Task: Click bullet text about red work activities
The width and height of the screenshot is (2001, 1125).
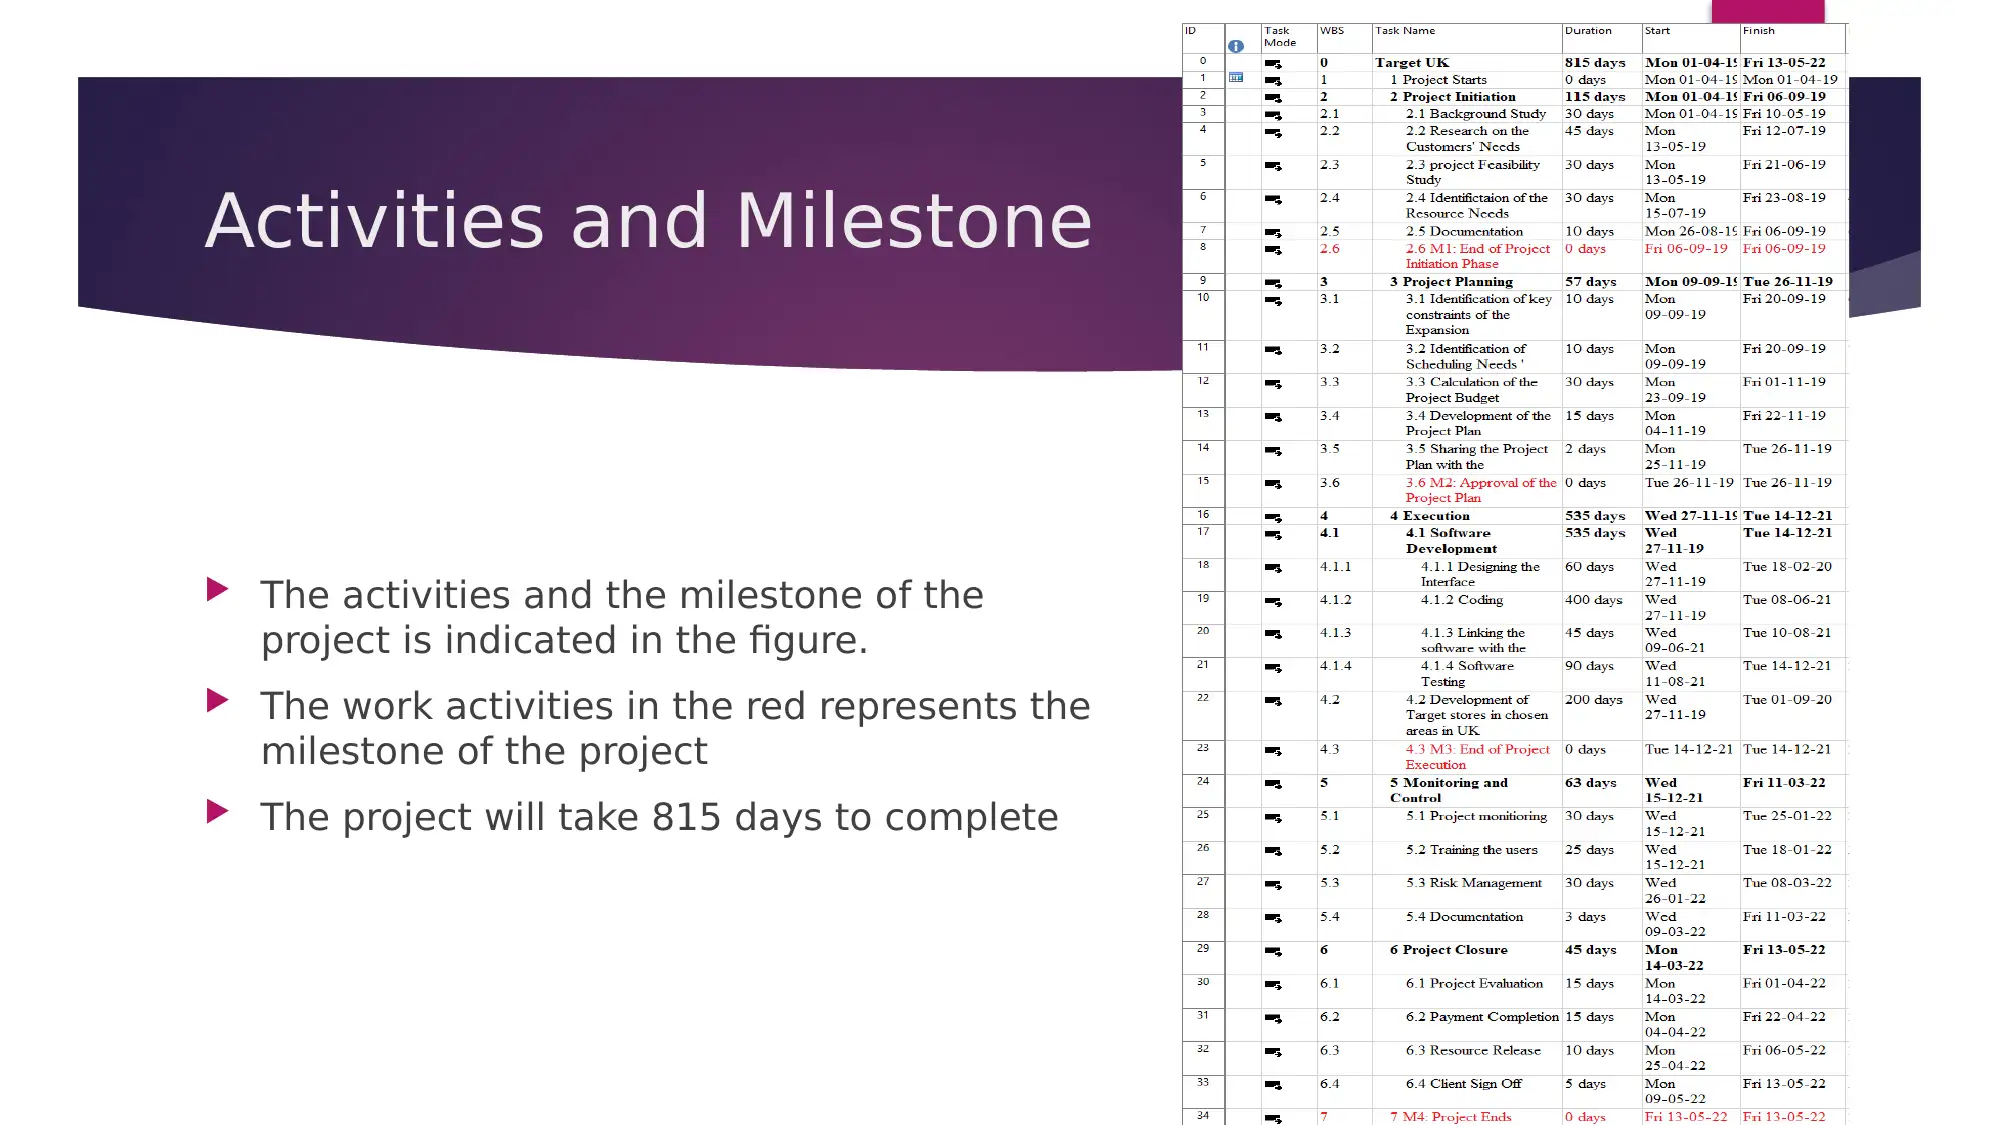Action: coord(675,728)
